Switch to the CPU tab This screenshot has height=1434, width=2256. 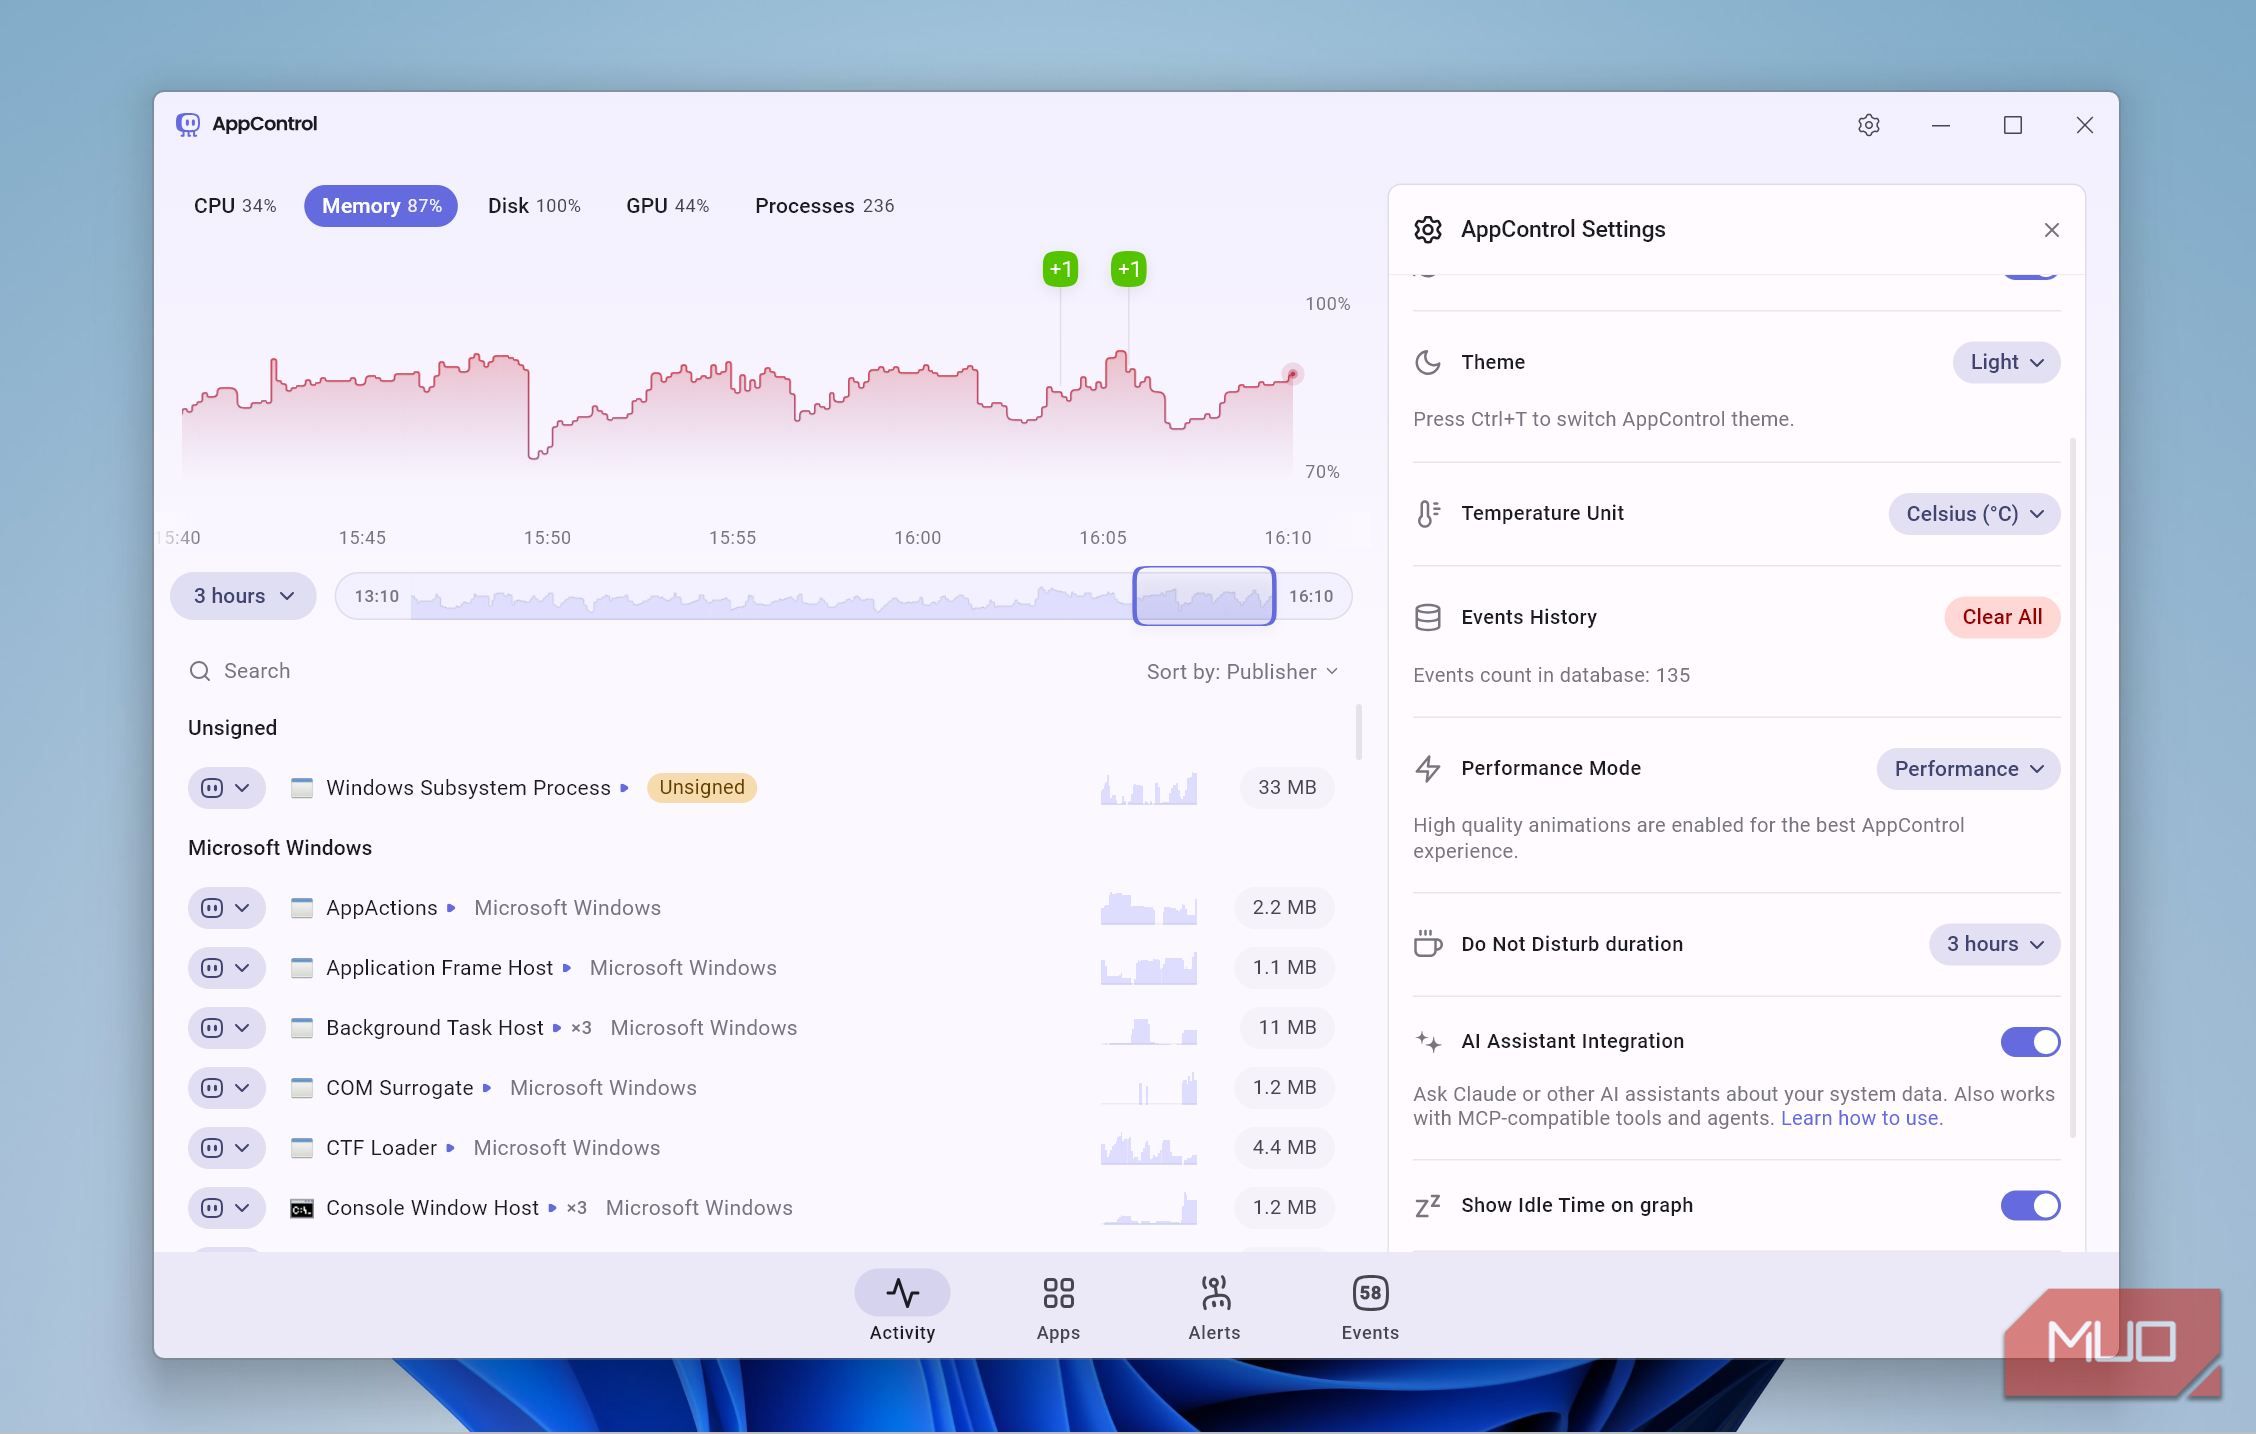click(x=235, y=206)
